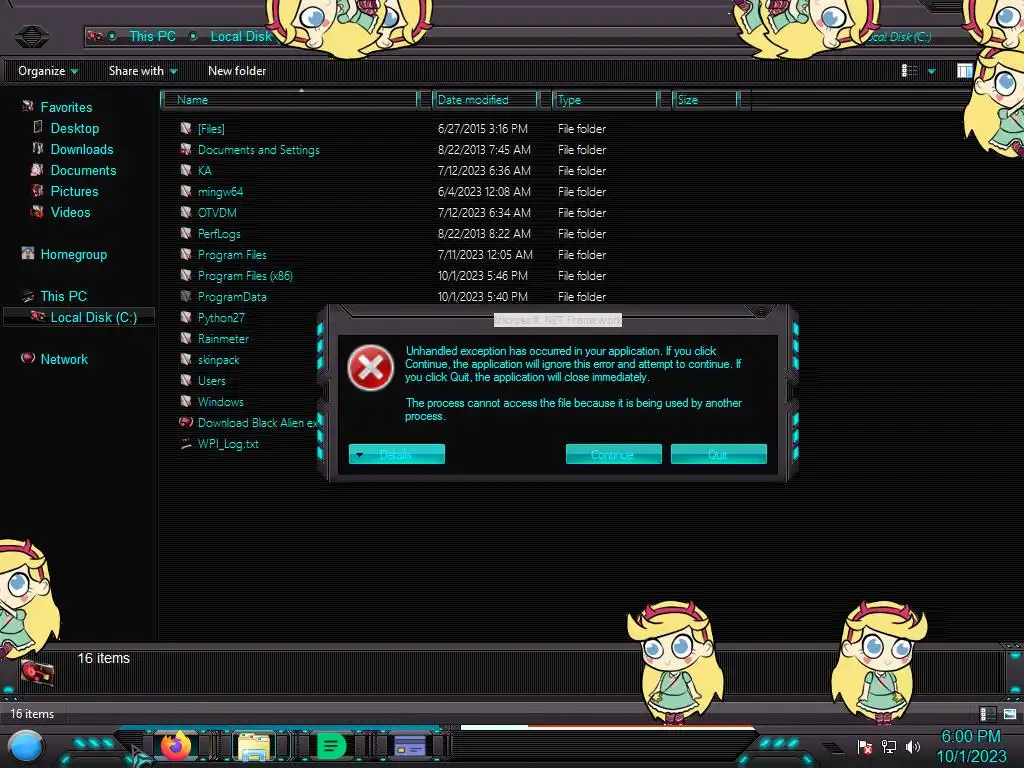The image size is (1024, 768).
Task: Open breadcrumb arrow before Local Disk
Action: click(193, 36)
